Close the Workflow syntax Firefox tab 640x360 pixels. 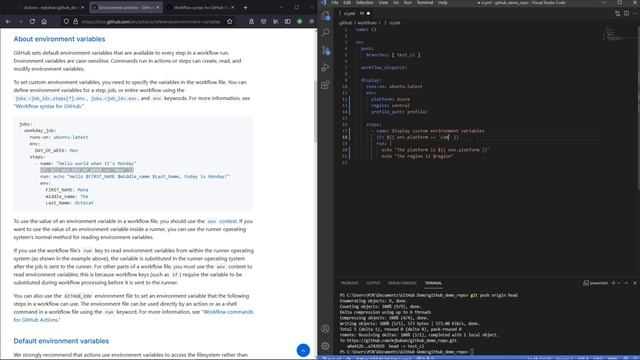click(233, 7)
